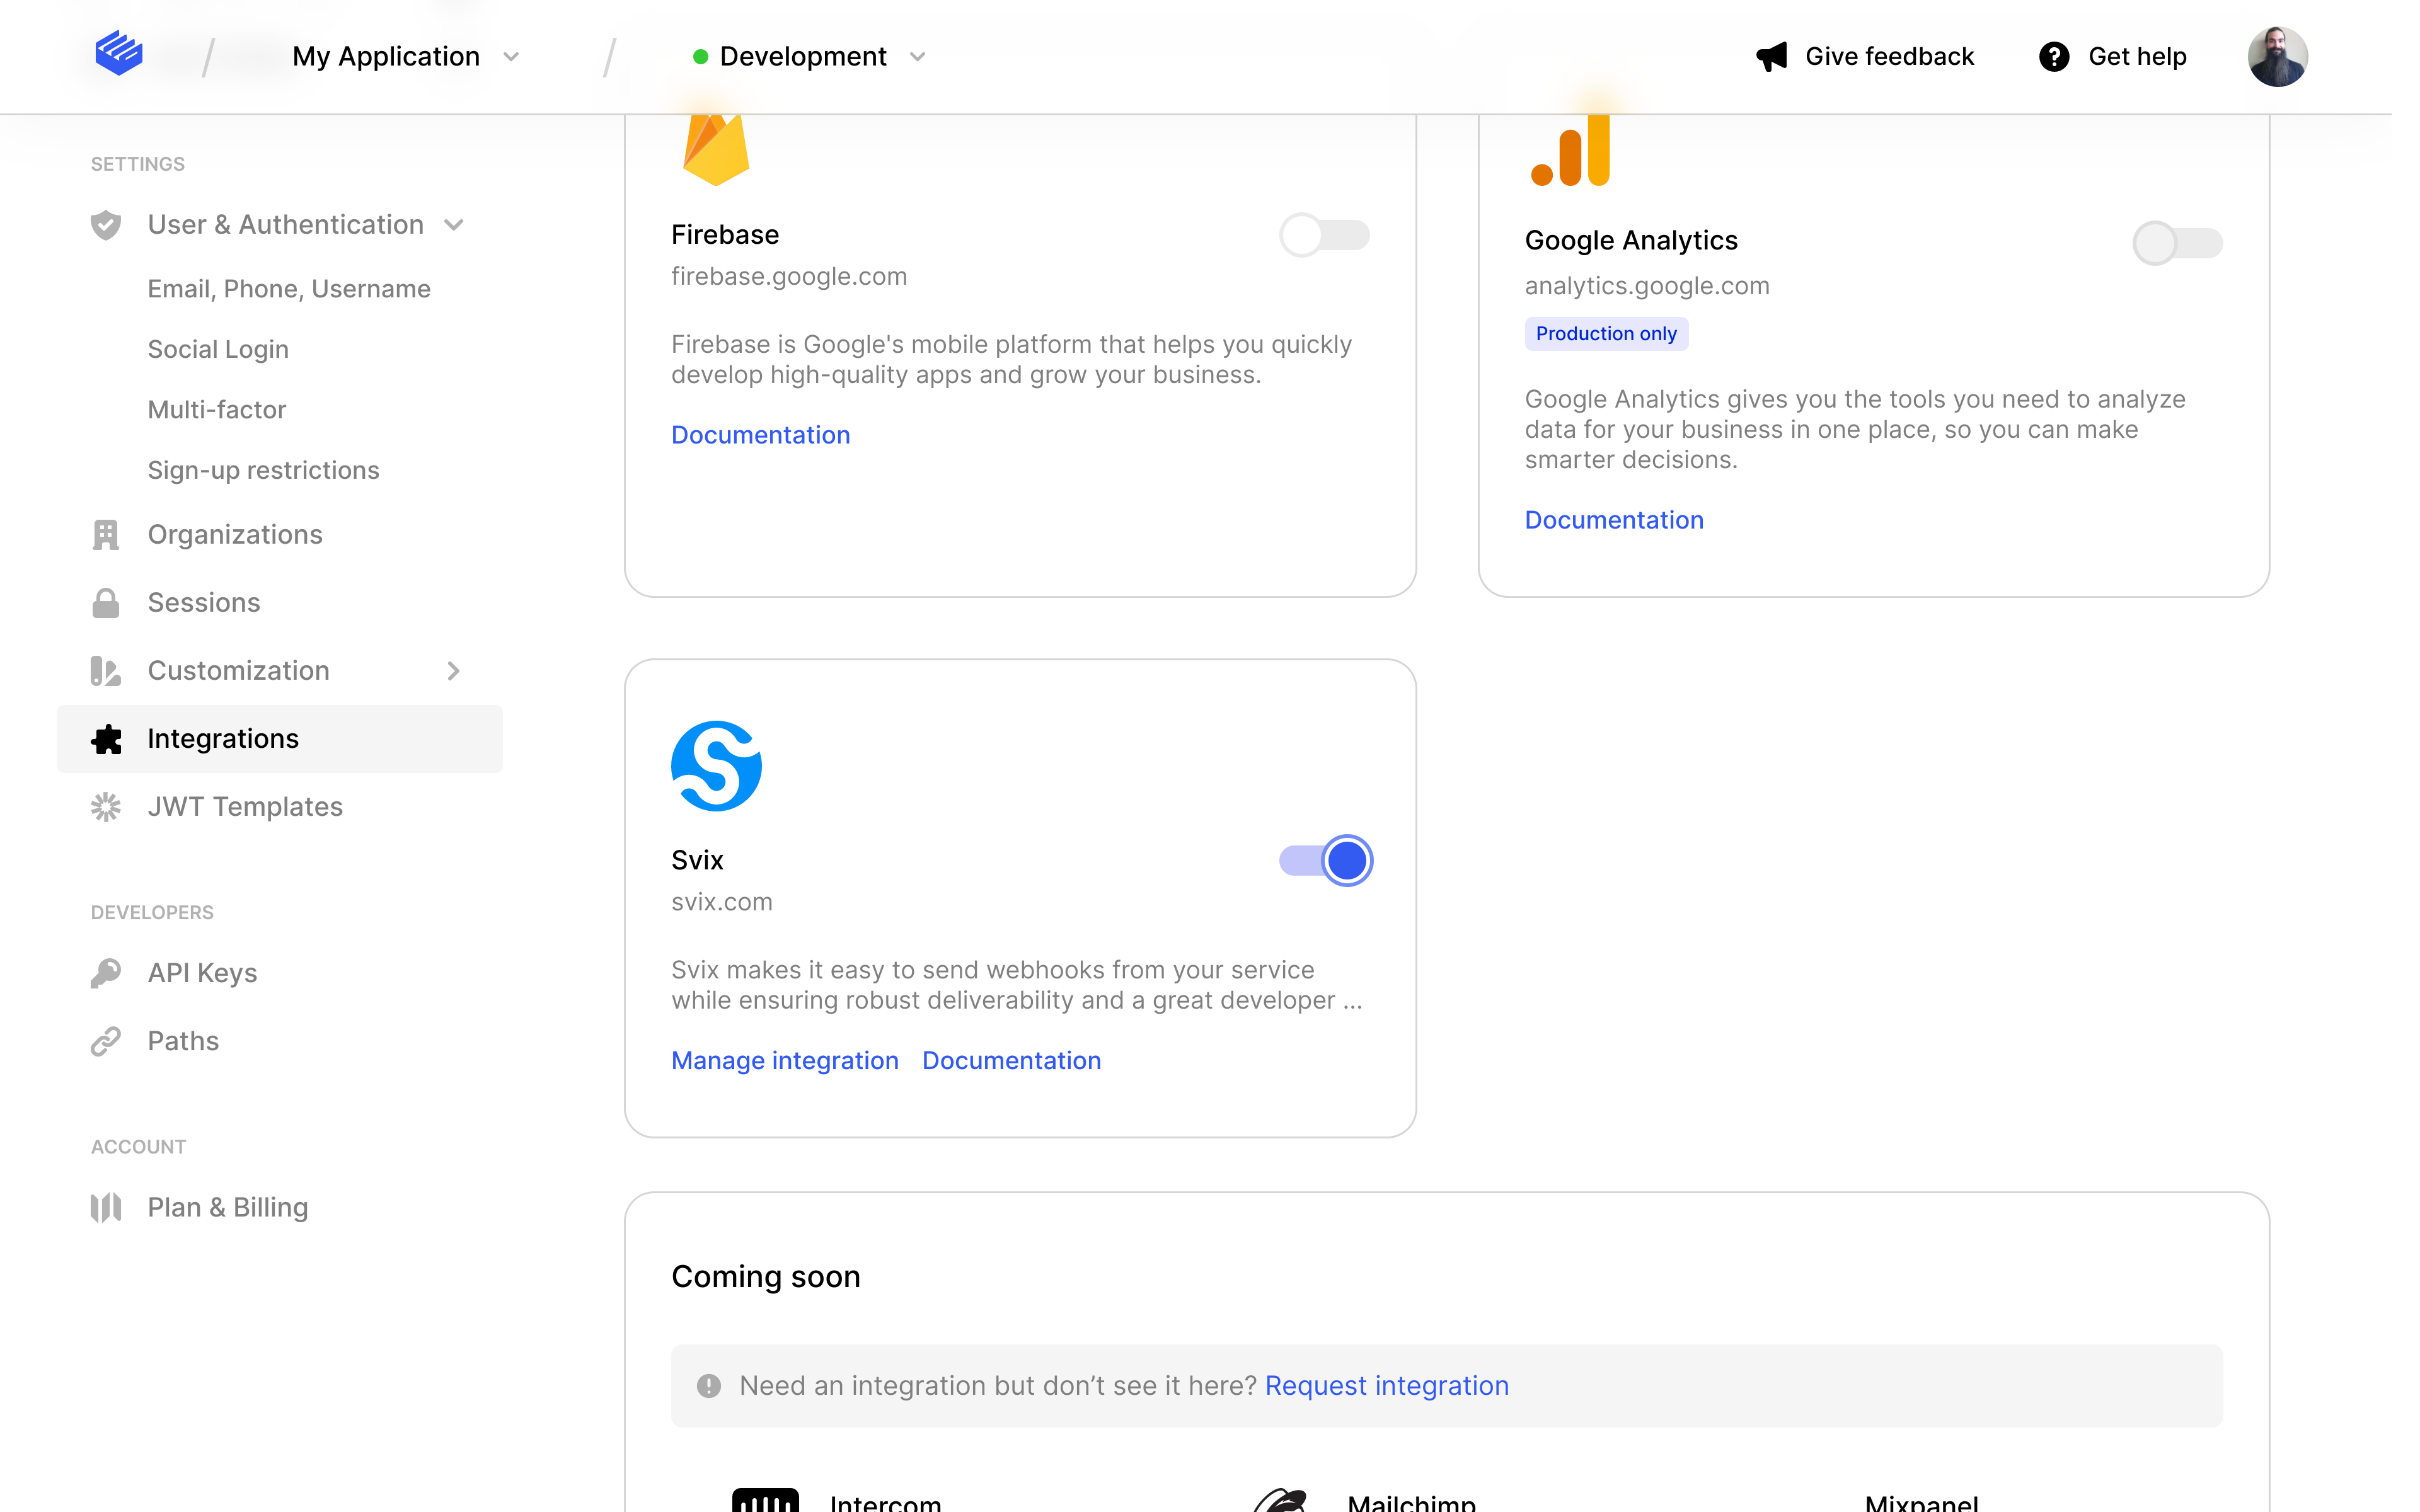Open Firebase Documentation link
2420x1512 pixels.
pyautogui.click(x=760, y=435)
